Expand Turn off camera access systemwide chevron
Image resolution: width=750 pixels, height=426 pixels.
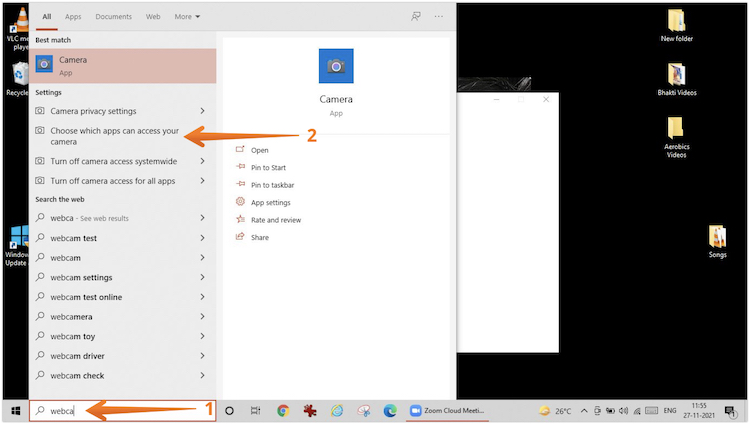203,161
